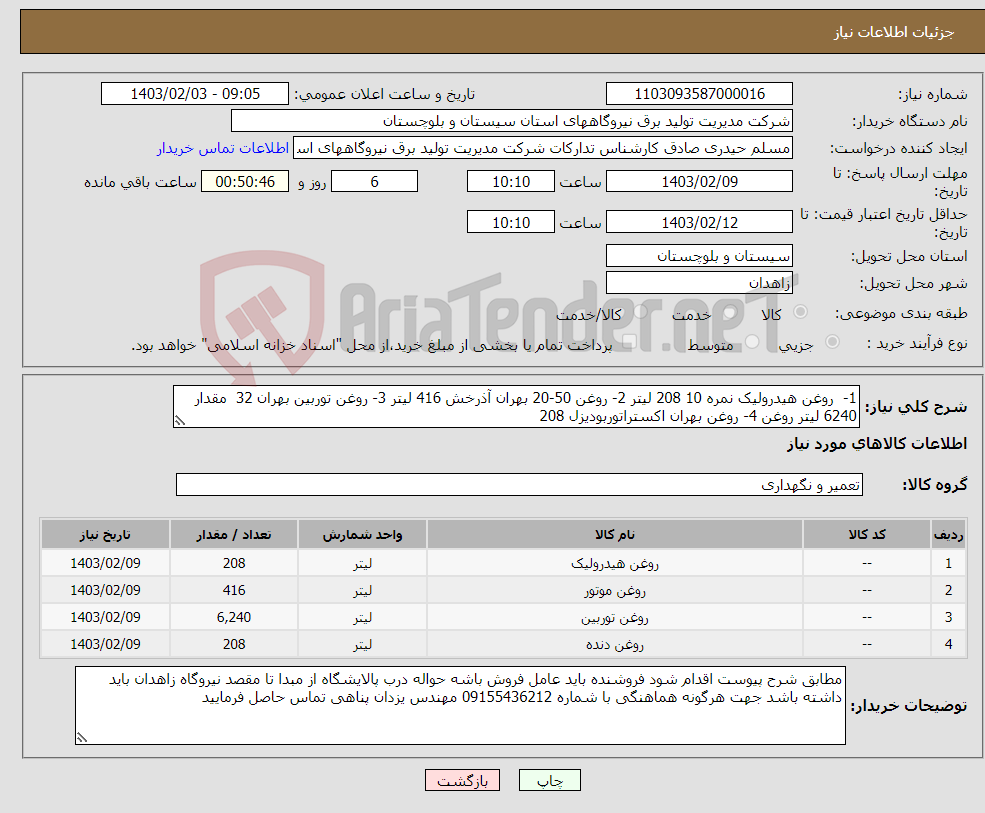Click the remaining days field showing 6
The height and width of the screenshot is (813, 985).
[x=374, y=182]
